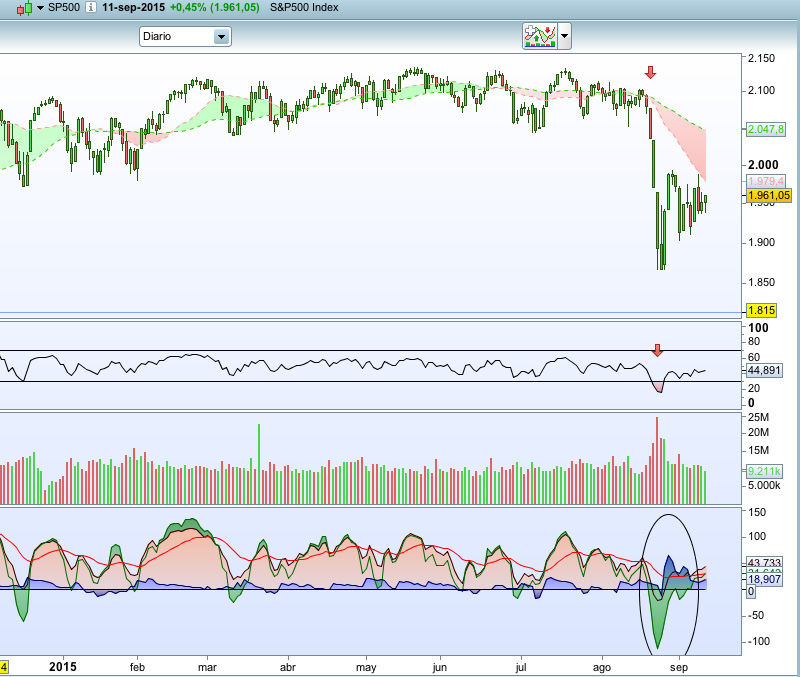800x677 pixels.
Task: Click the yellow 1.961,05 current price label
Action: [769, 195]
